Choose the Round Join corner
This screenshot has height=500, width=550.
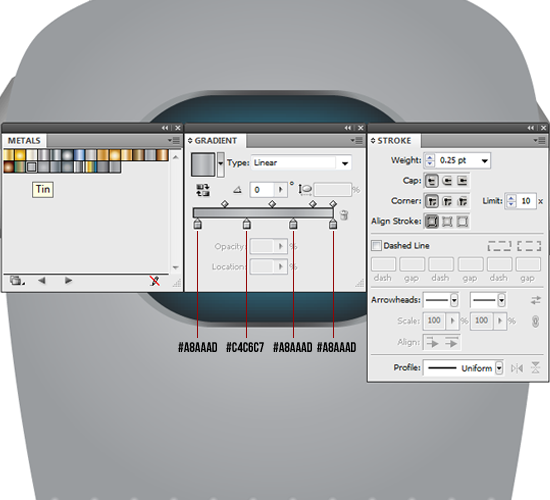447,201
